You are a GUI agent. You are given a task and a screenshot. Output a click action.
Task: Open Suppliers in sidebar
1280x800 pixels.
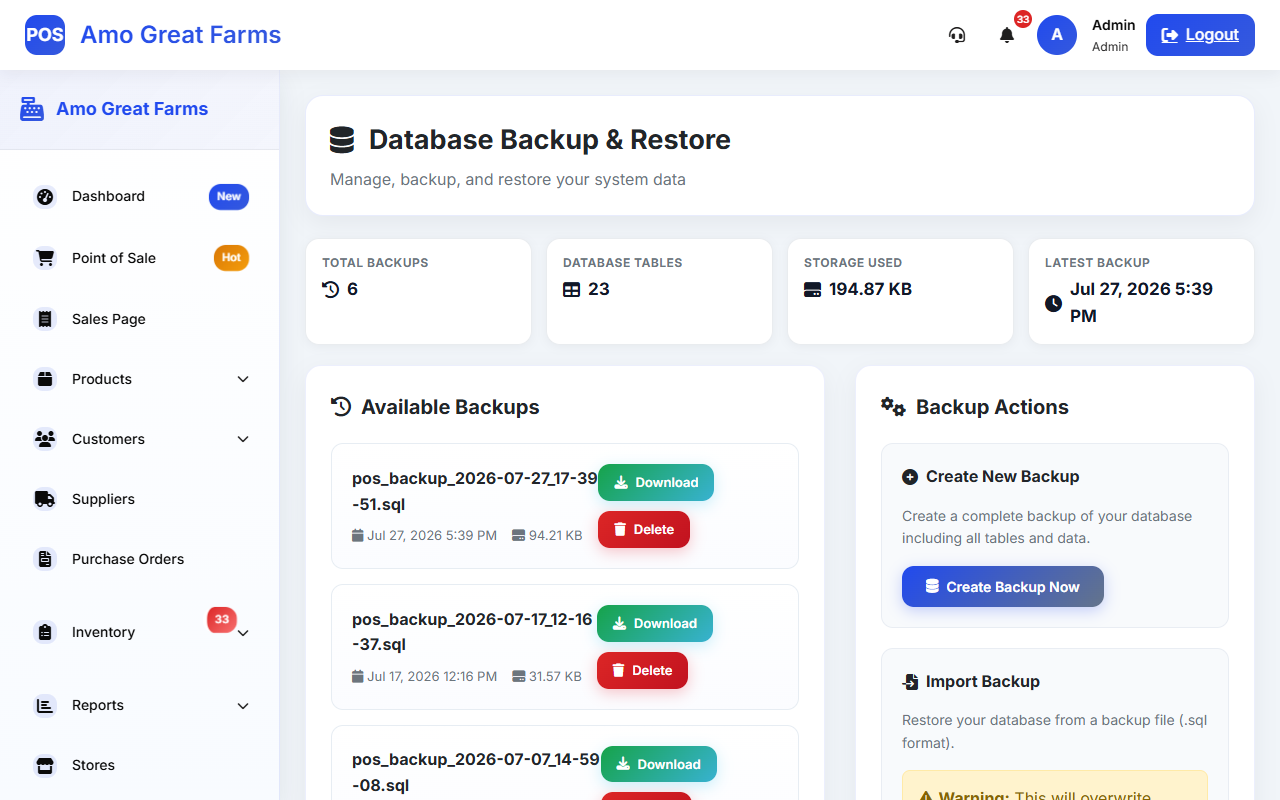[140, 499]
